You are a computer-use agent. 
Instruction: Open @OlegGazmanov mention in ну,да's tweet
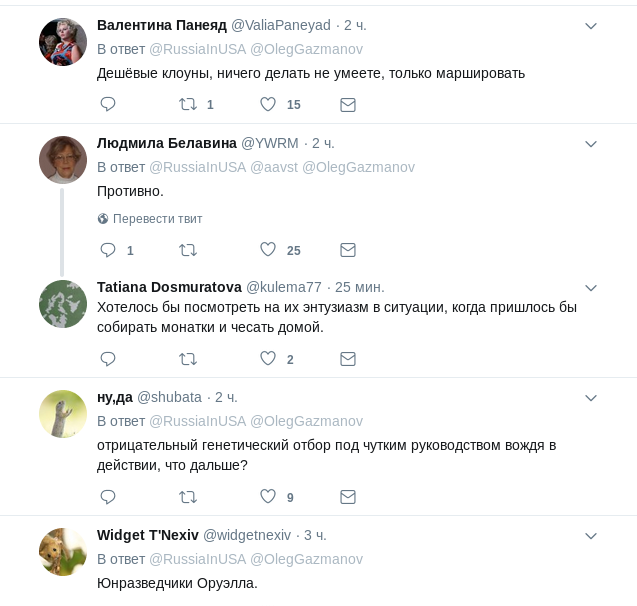tap(306, 421)
